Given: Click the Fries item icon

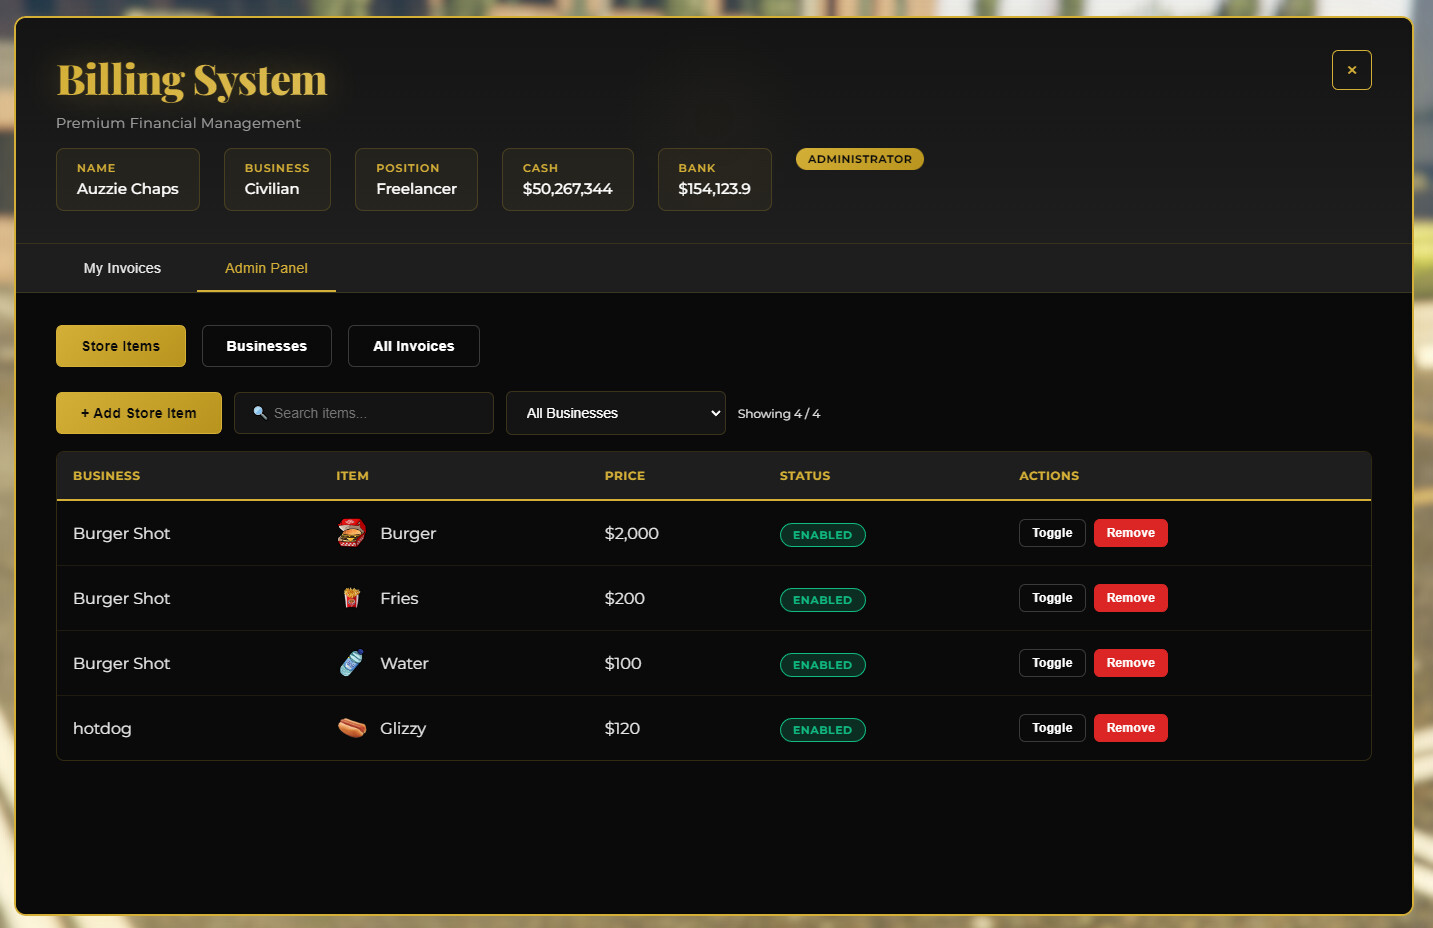Looking at the screenshot, I should pyautogui.click(x=351, y=598).
